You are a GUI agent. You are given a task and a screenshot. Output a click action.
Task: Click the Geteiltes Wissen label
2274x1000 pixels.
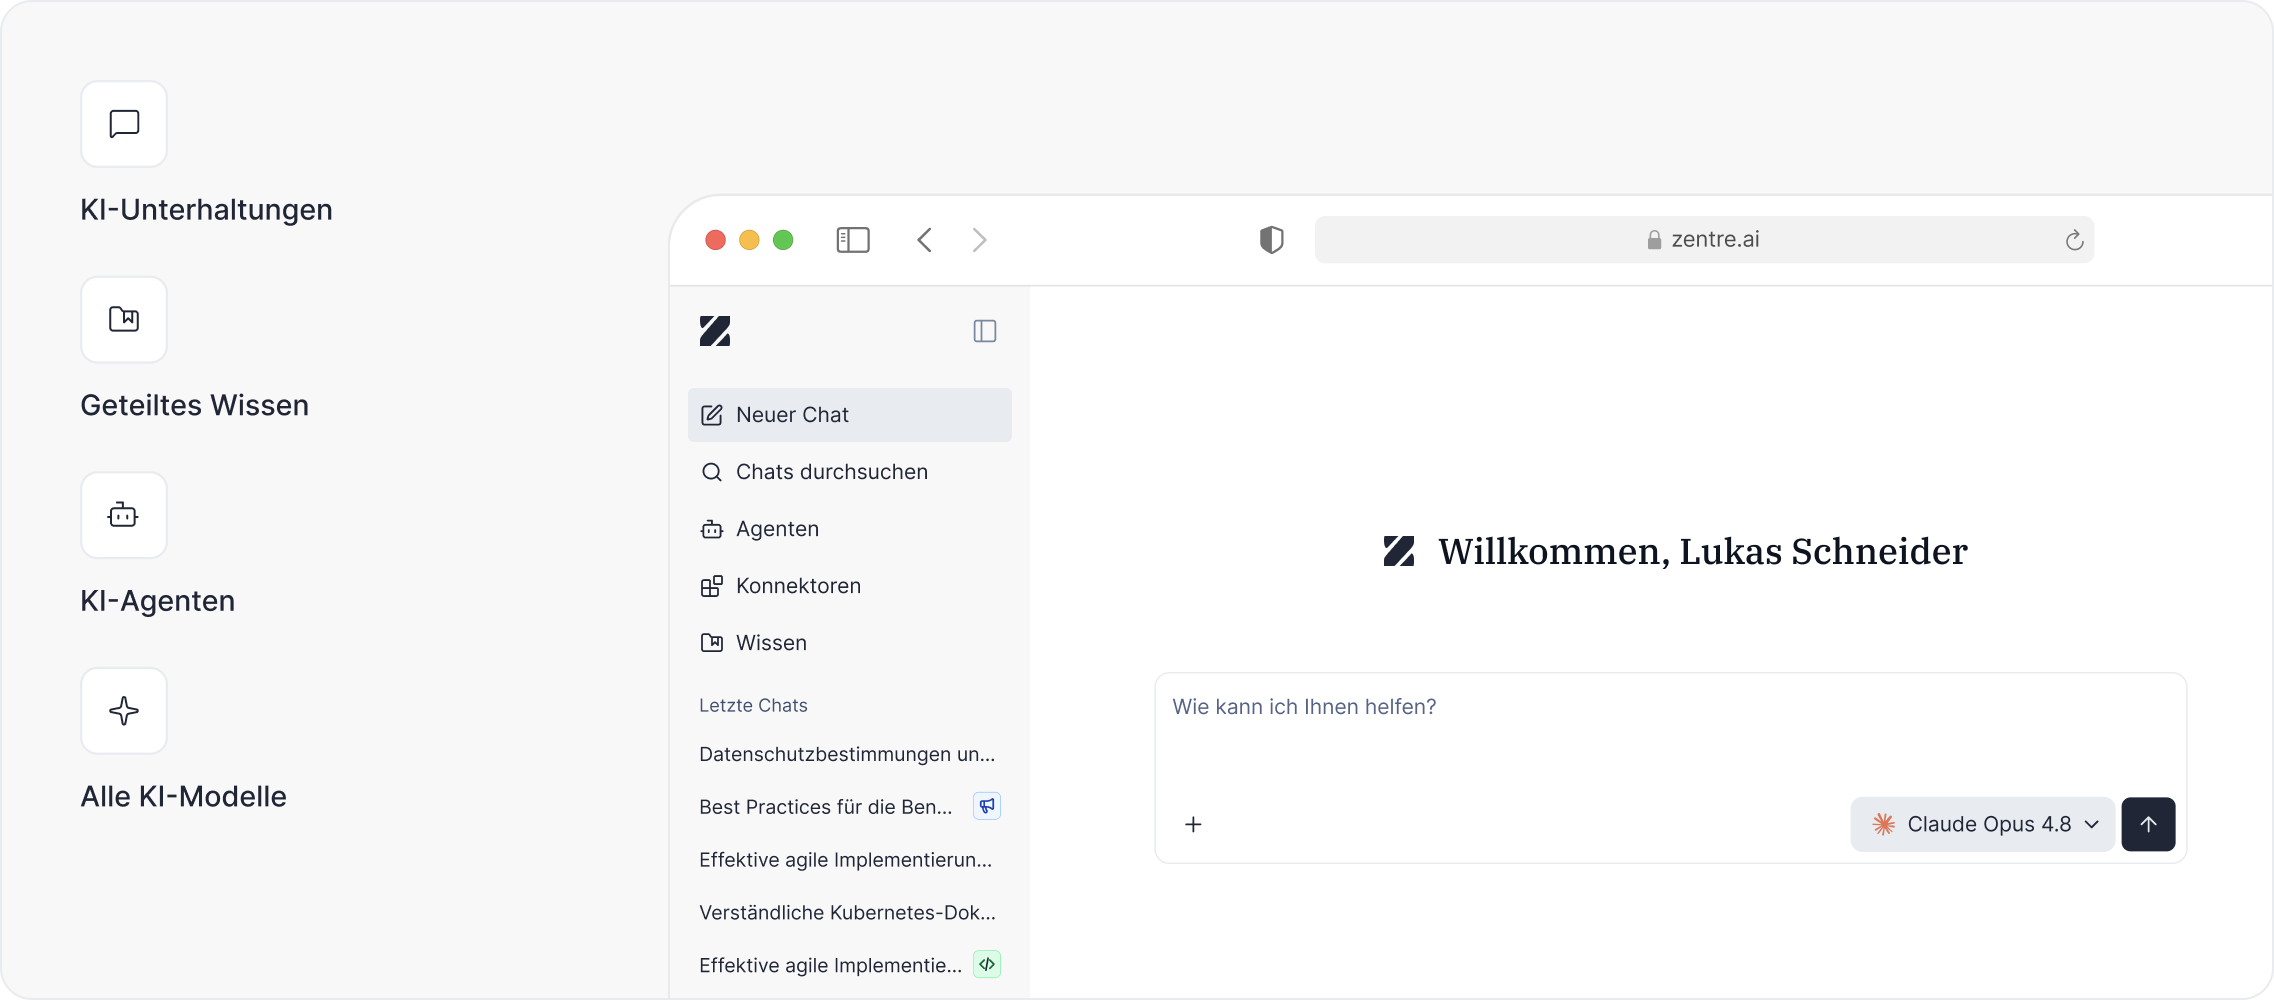(x=194, y=405)
